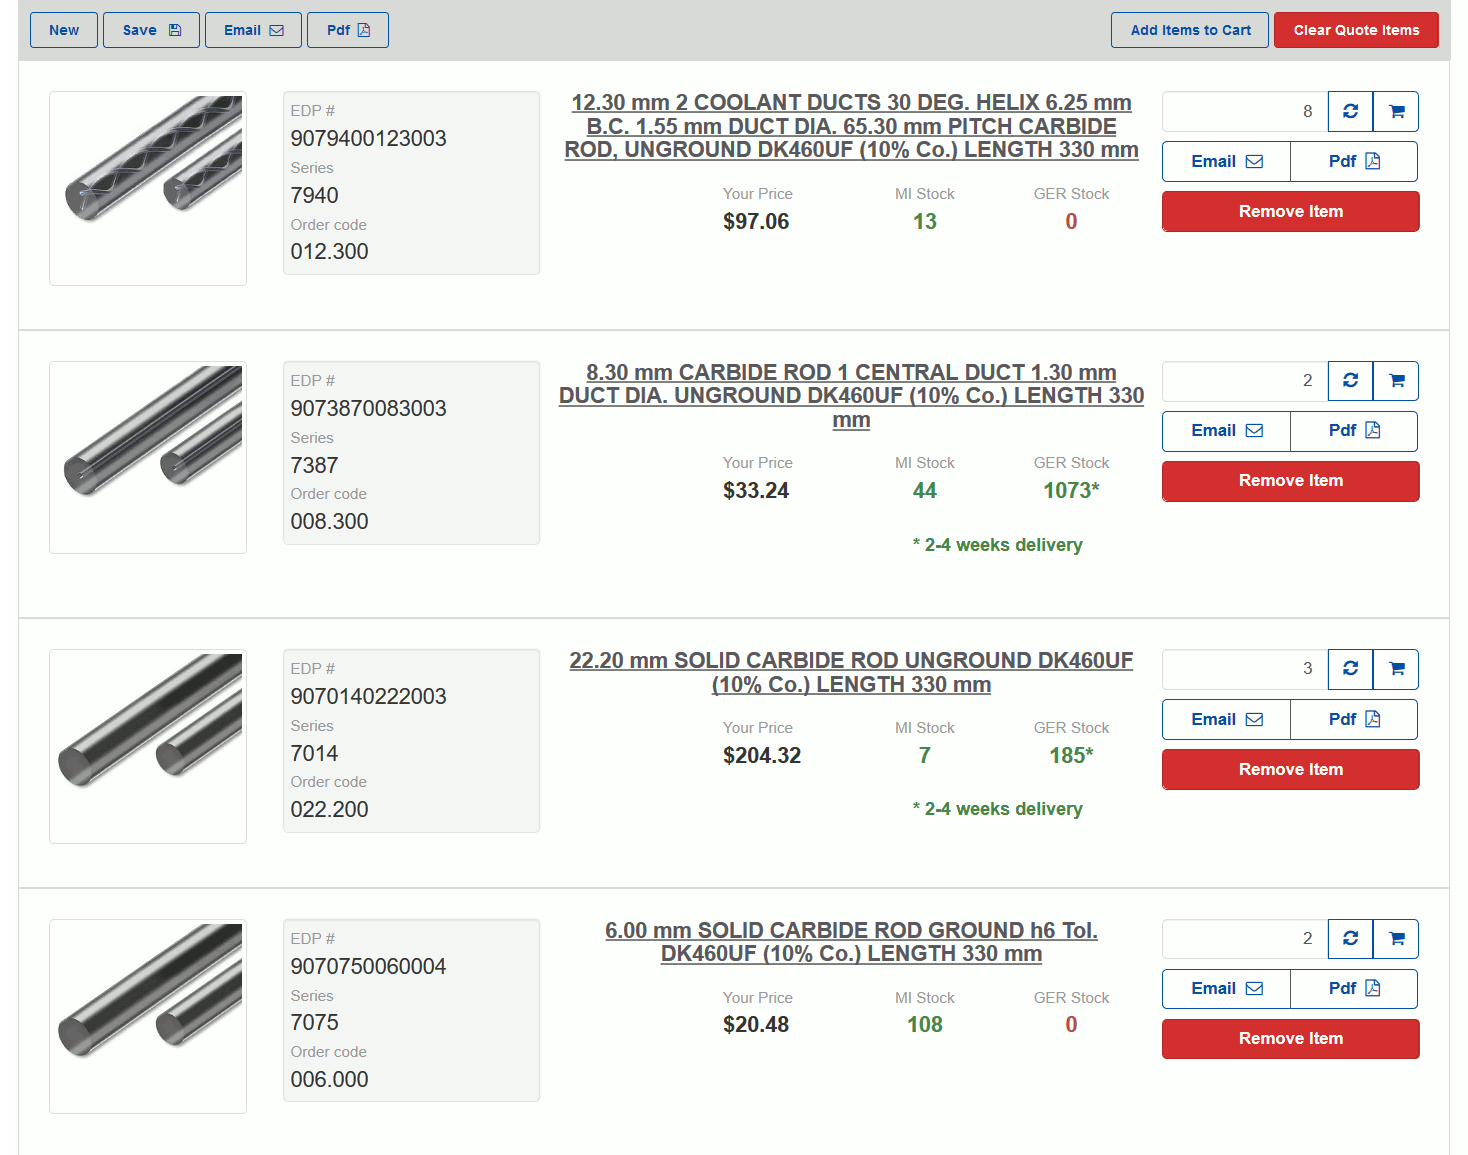Viewport: 1468px width, 1155px height.
Task: Remove the 8.30 mm carbide rod item
Action: point(1290,481)
